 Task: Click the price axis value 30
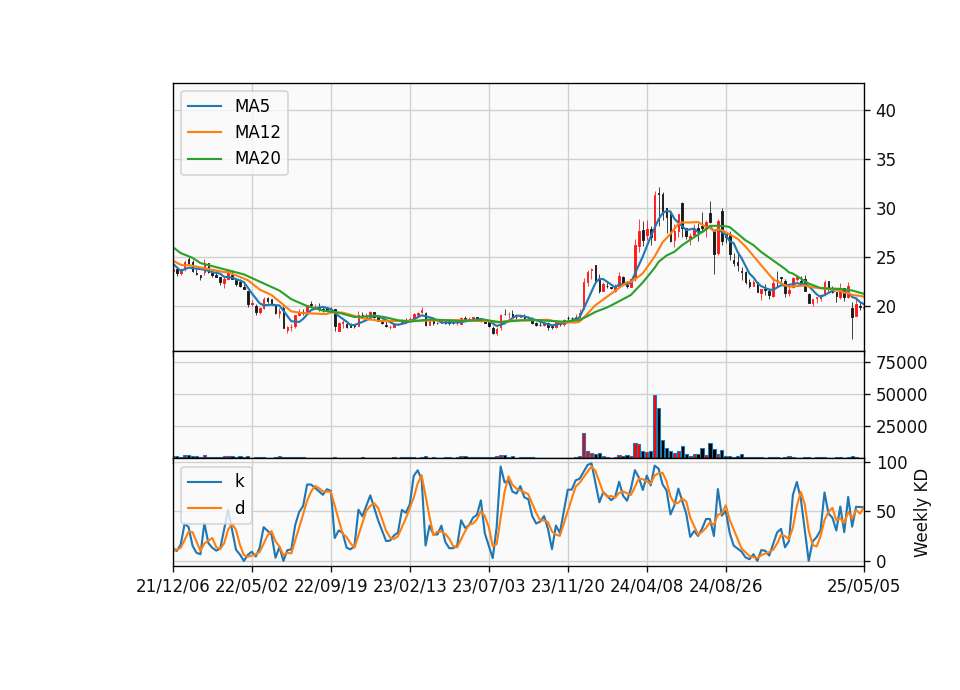pos(886,209)
